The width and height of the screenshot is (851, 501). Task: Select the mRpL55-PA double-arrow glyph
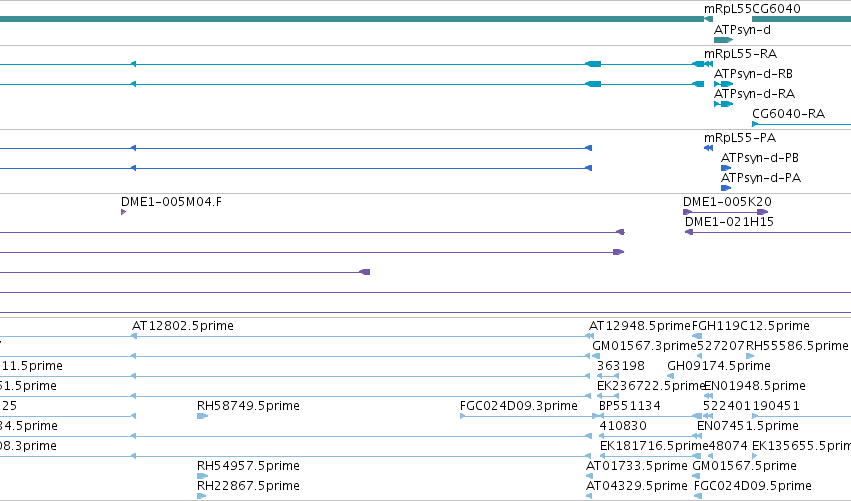coord(708,148)
